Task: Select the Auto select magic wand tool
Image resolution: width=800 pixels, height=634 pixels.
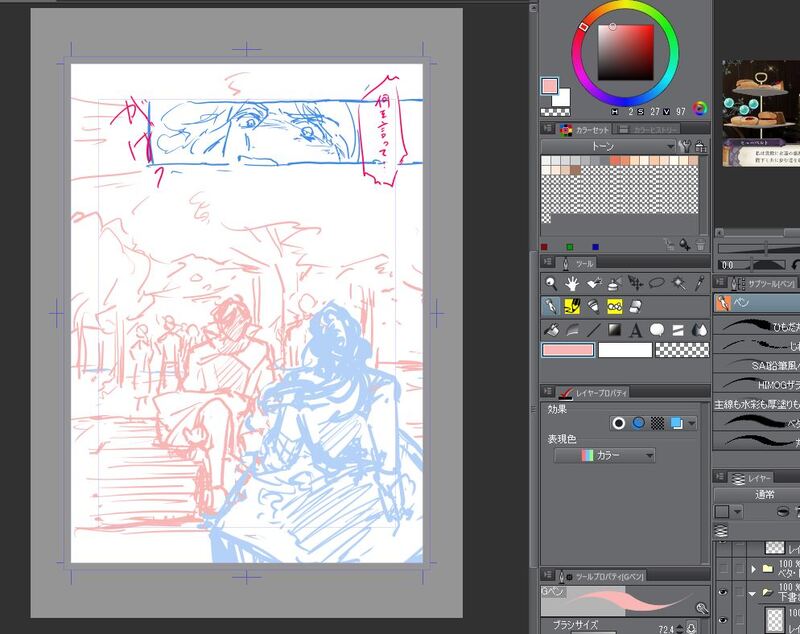Action: tap(679, 283)
